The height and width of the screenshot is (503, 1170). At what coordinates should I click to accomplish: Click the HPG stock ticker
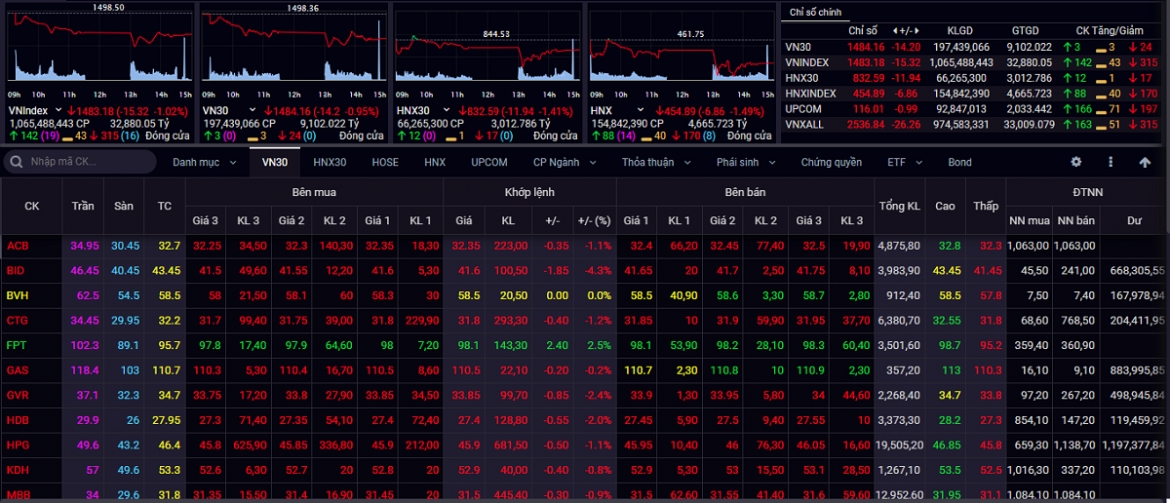(17, 445)
